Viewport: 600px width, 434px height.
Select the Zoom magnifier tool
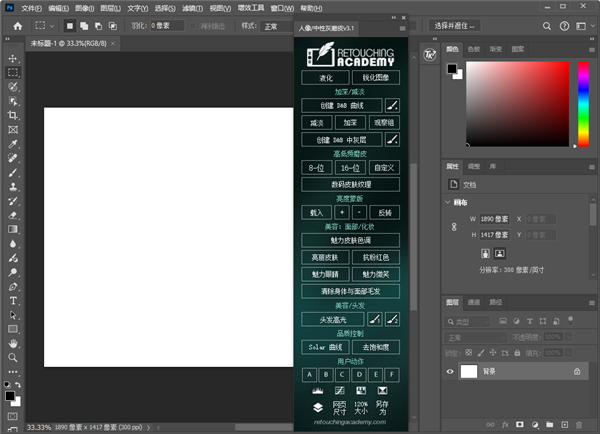(x=13, y=357)
